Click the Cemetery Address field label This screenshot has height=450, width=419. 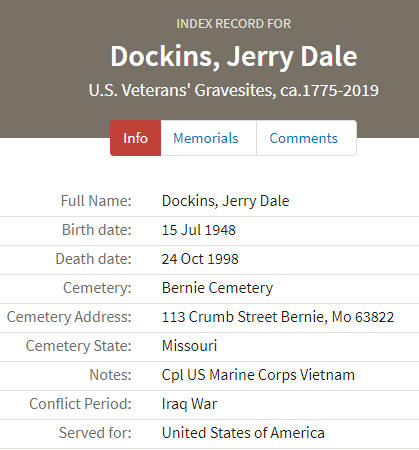click(69, 317)
